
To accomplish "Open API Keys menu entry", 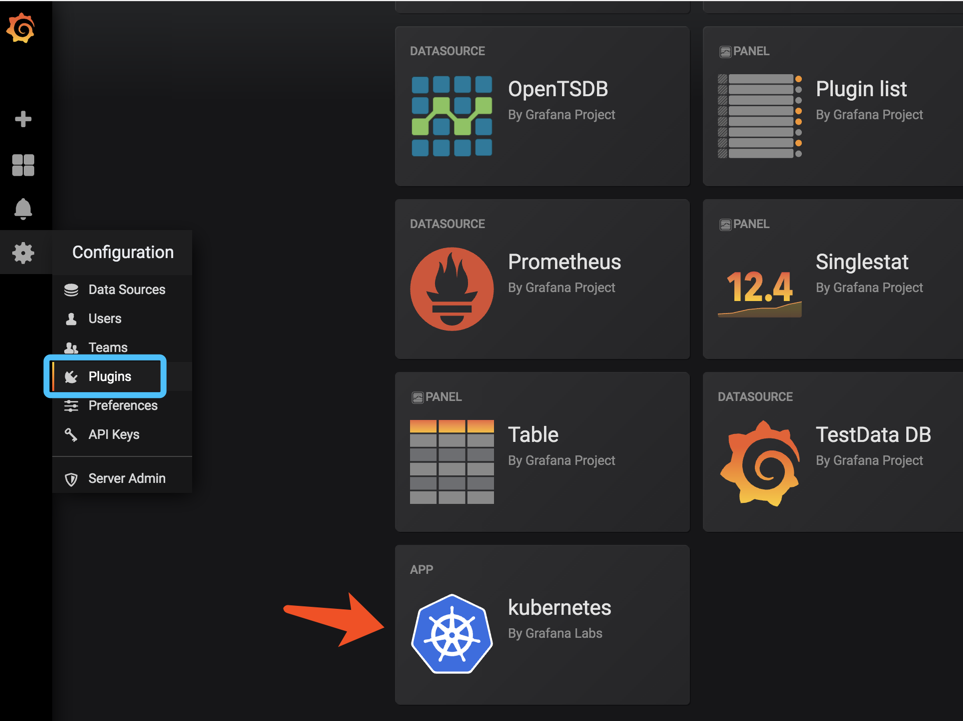I will click(114, 434).
